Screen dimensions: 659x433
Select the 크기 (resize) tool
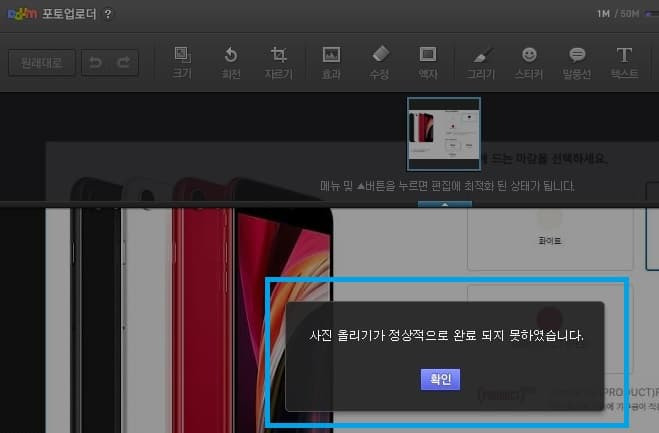[x=182, y=63]
